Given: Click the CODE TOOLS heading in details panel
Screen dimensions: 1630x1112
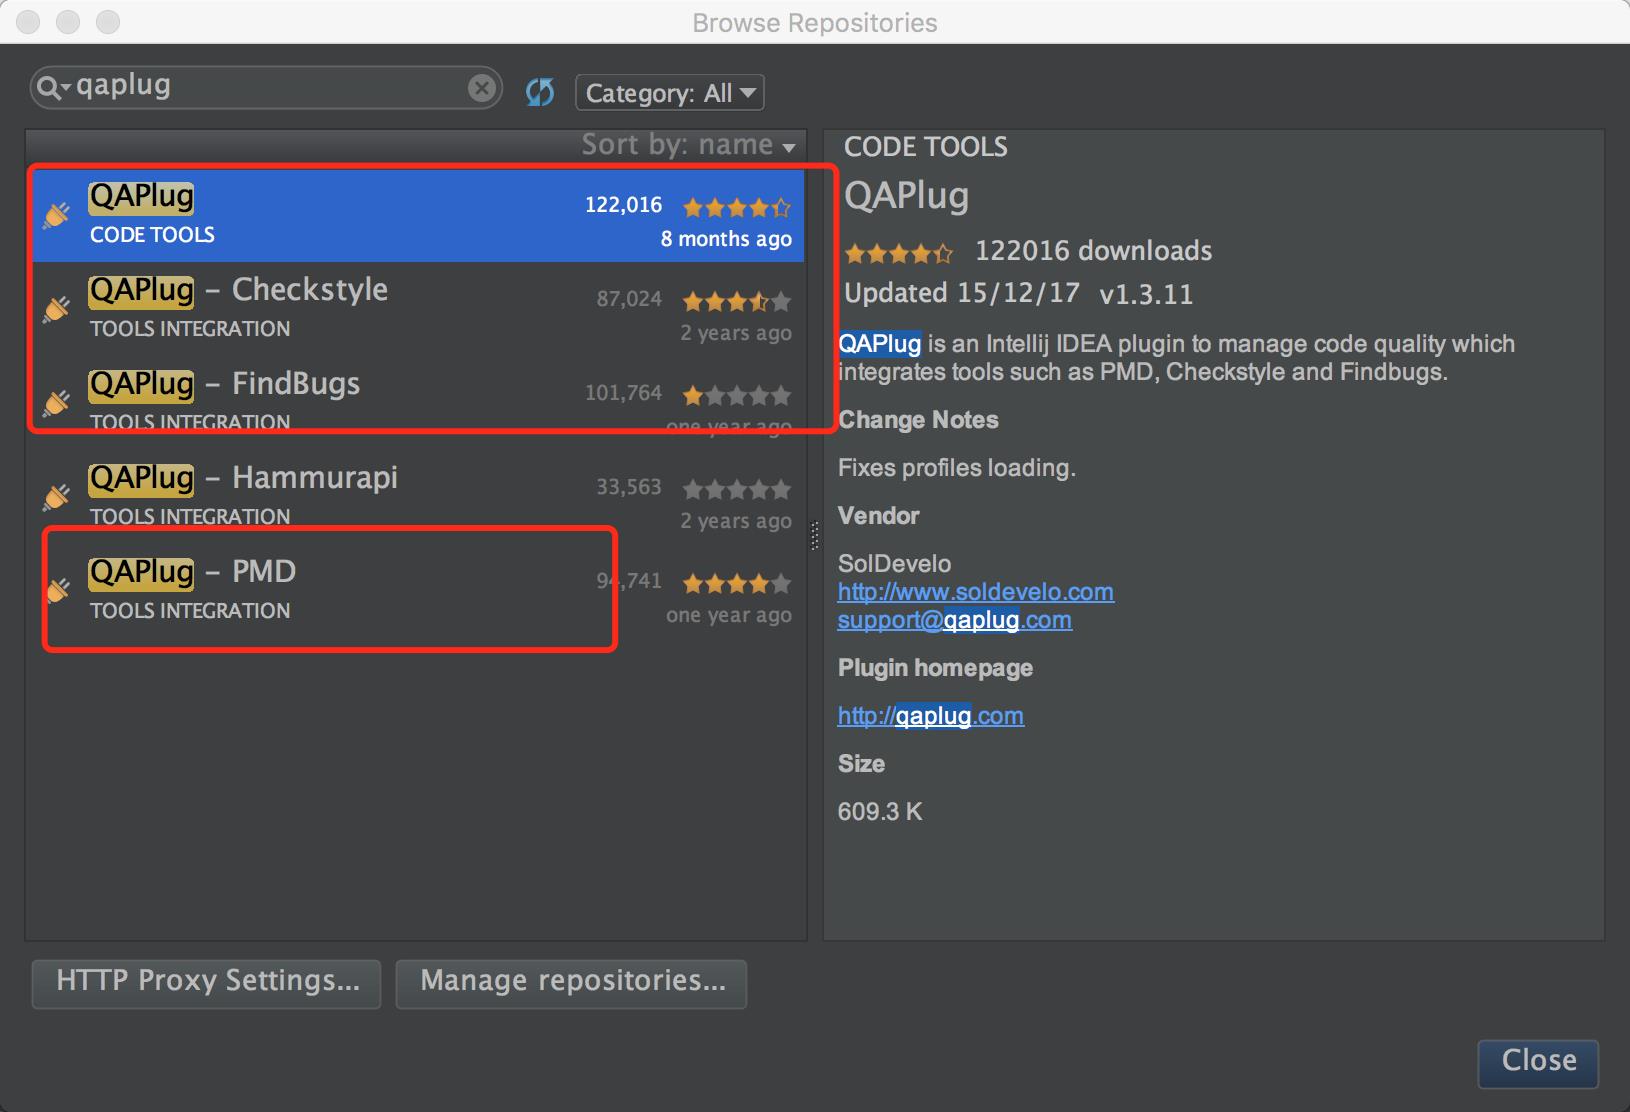Looking at the screenshot, I should 926,147.
